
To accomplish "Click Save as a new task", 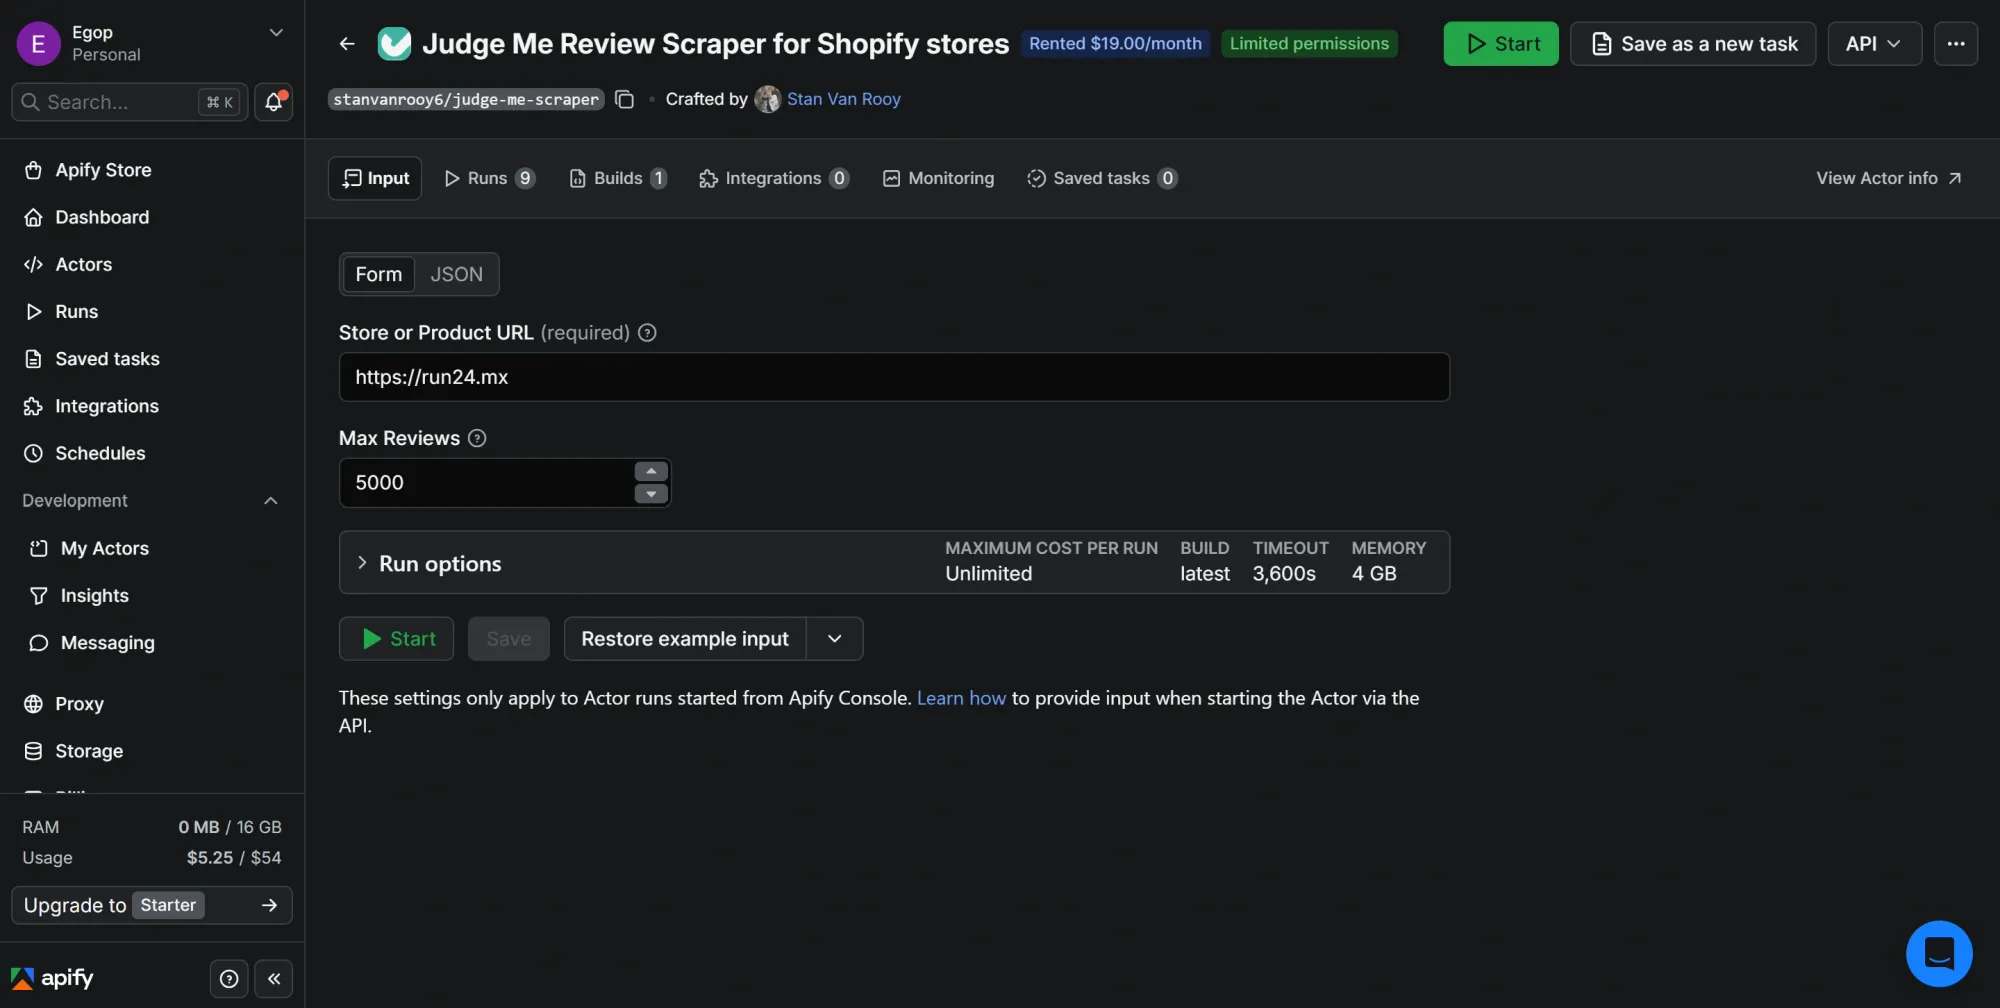I will pyautogui.click(x=1693, y=44).
